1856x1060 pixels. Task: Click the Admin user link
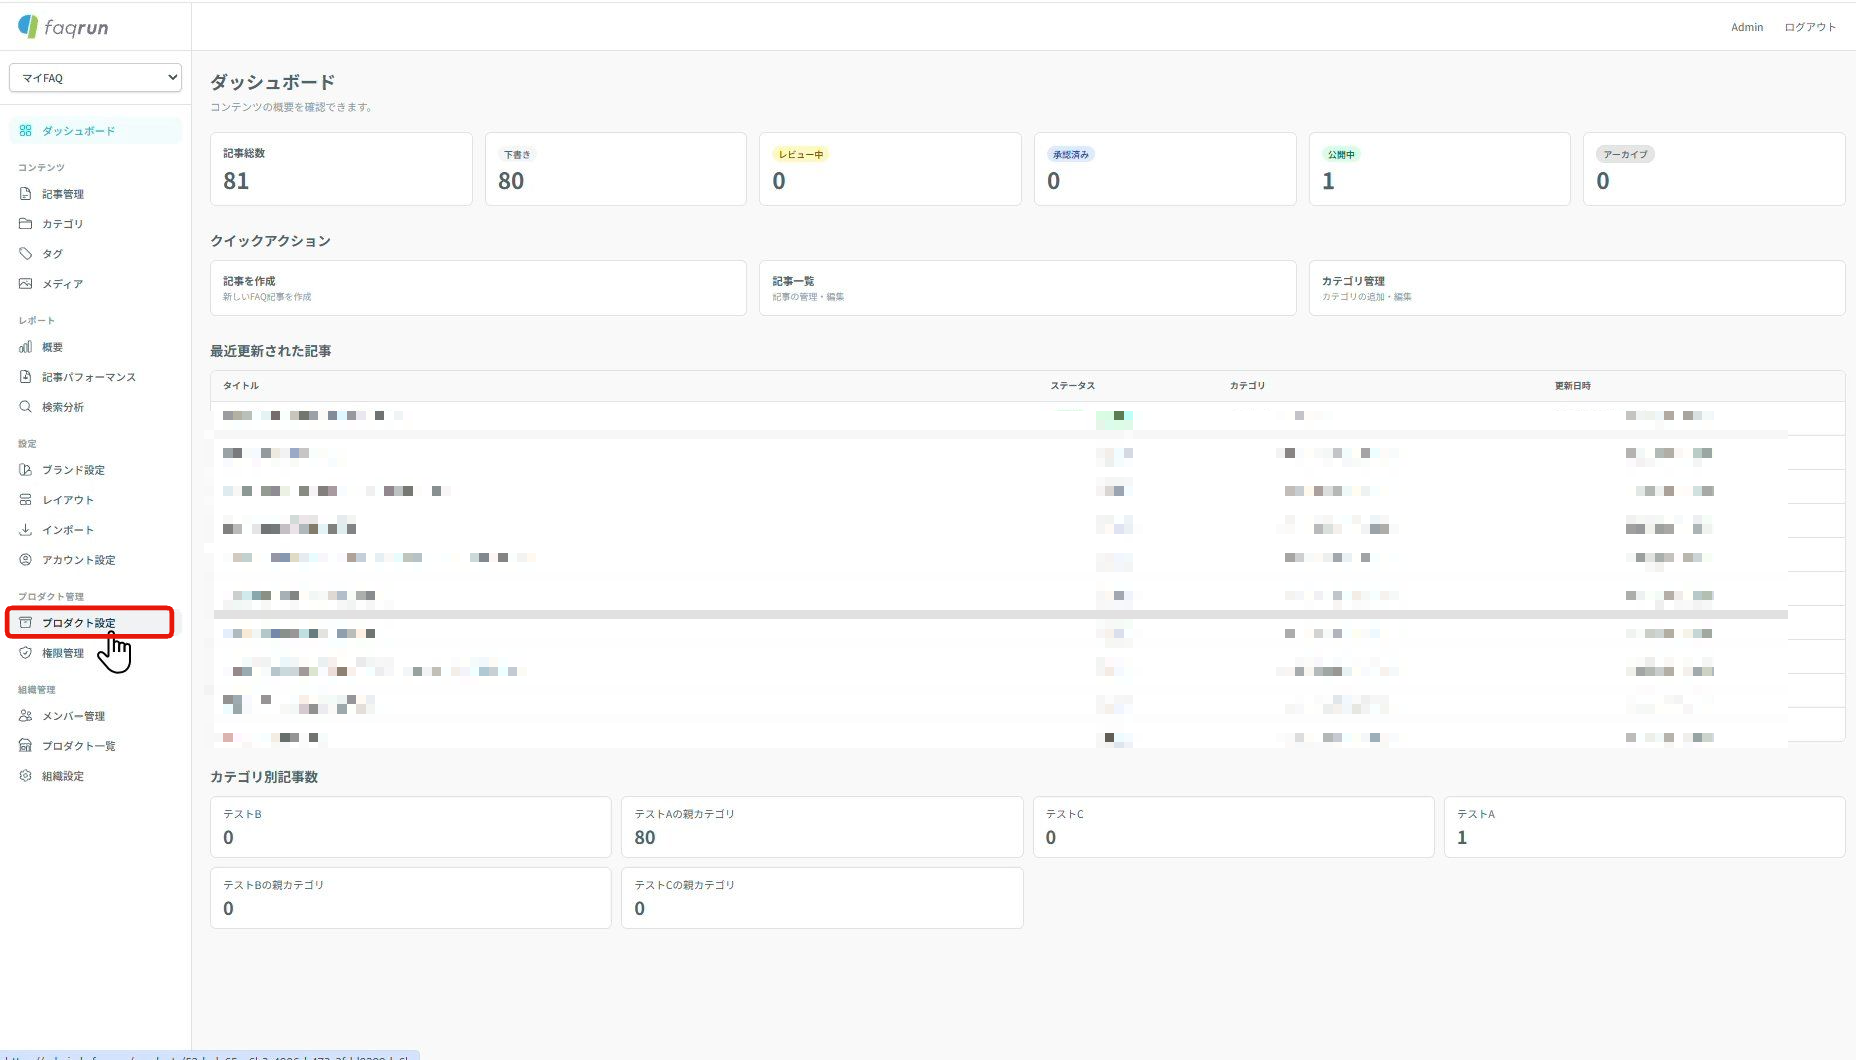tap(1747, 27)
